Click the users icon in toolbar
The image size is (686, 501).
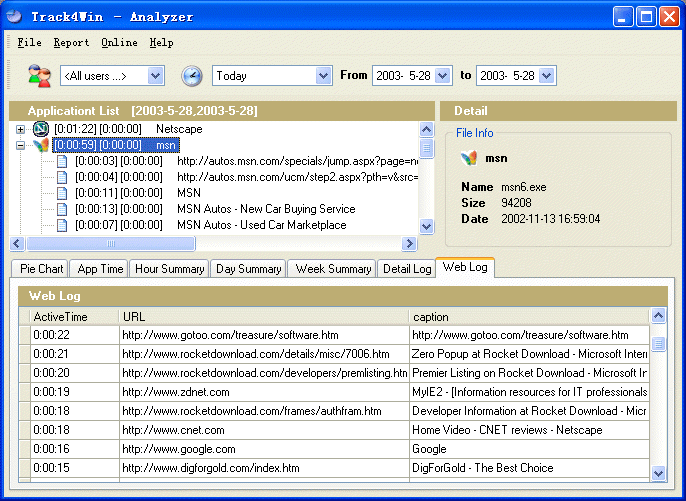tap(39, 75)
